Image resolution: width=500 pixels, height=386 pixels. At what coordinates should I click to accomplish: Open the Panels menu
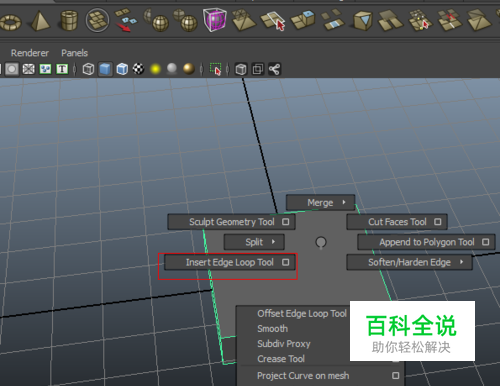pos(74,53)
